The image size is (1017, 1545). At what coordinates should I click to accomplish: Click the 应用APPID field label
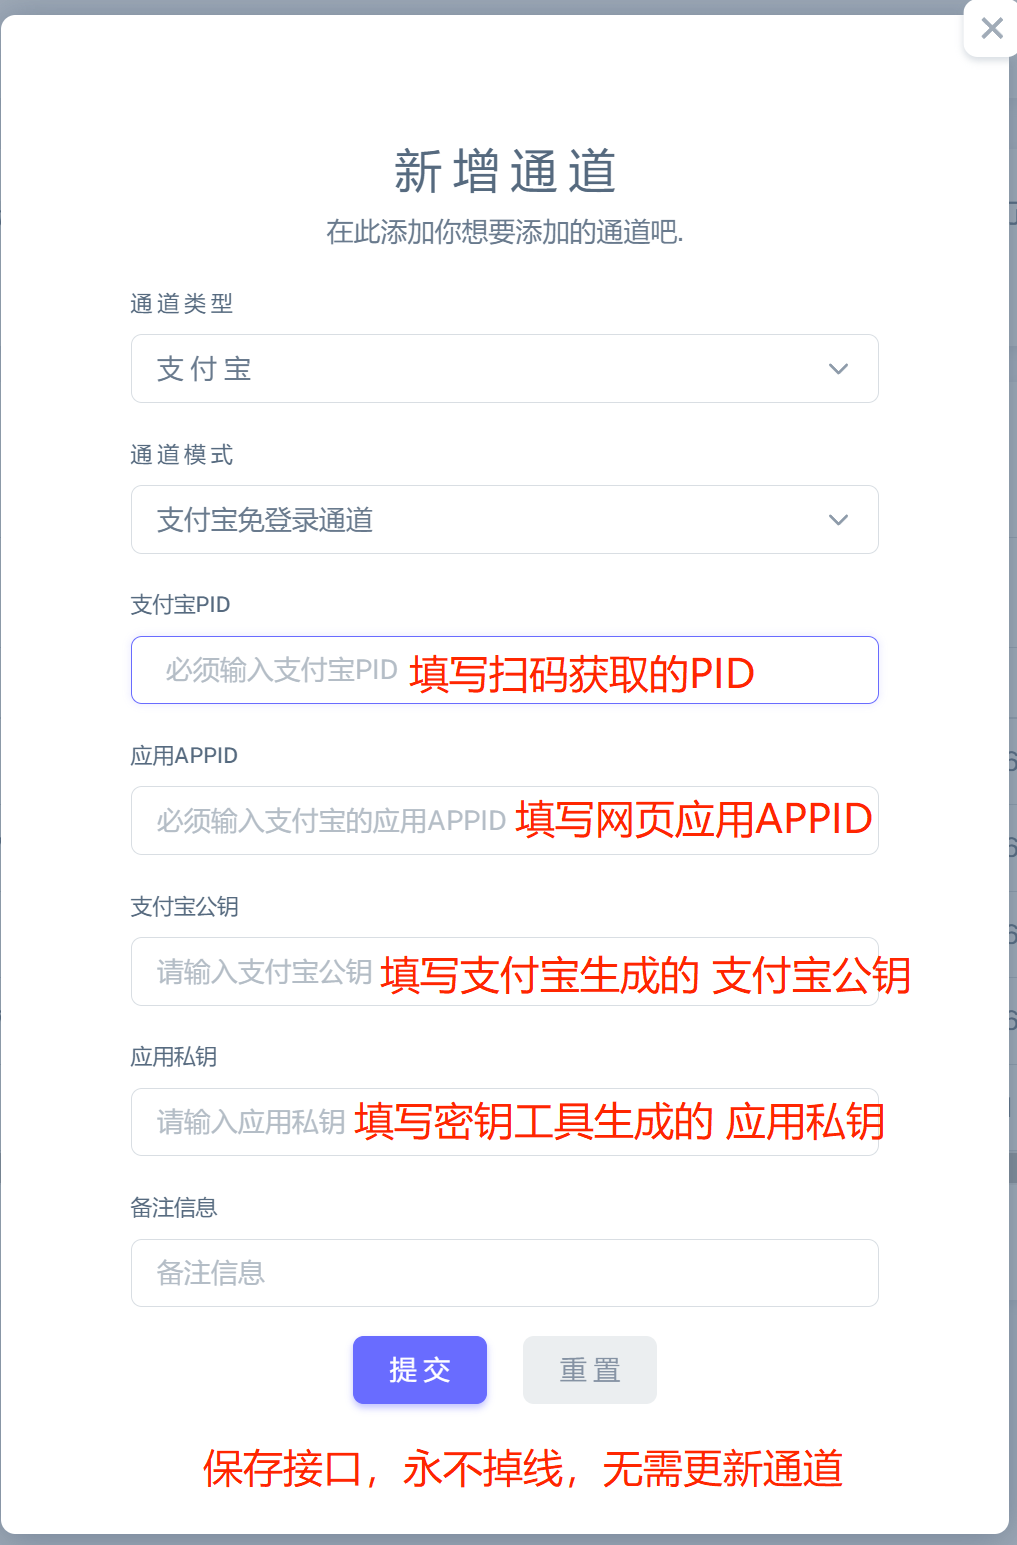click(184, 756)
